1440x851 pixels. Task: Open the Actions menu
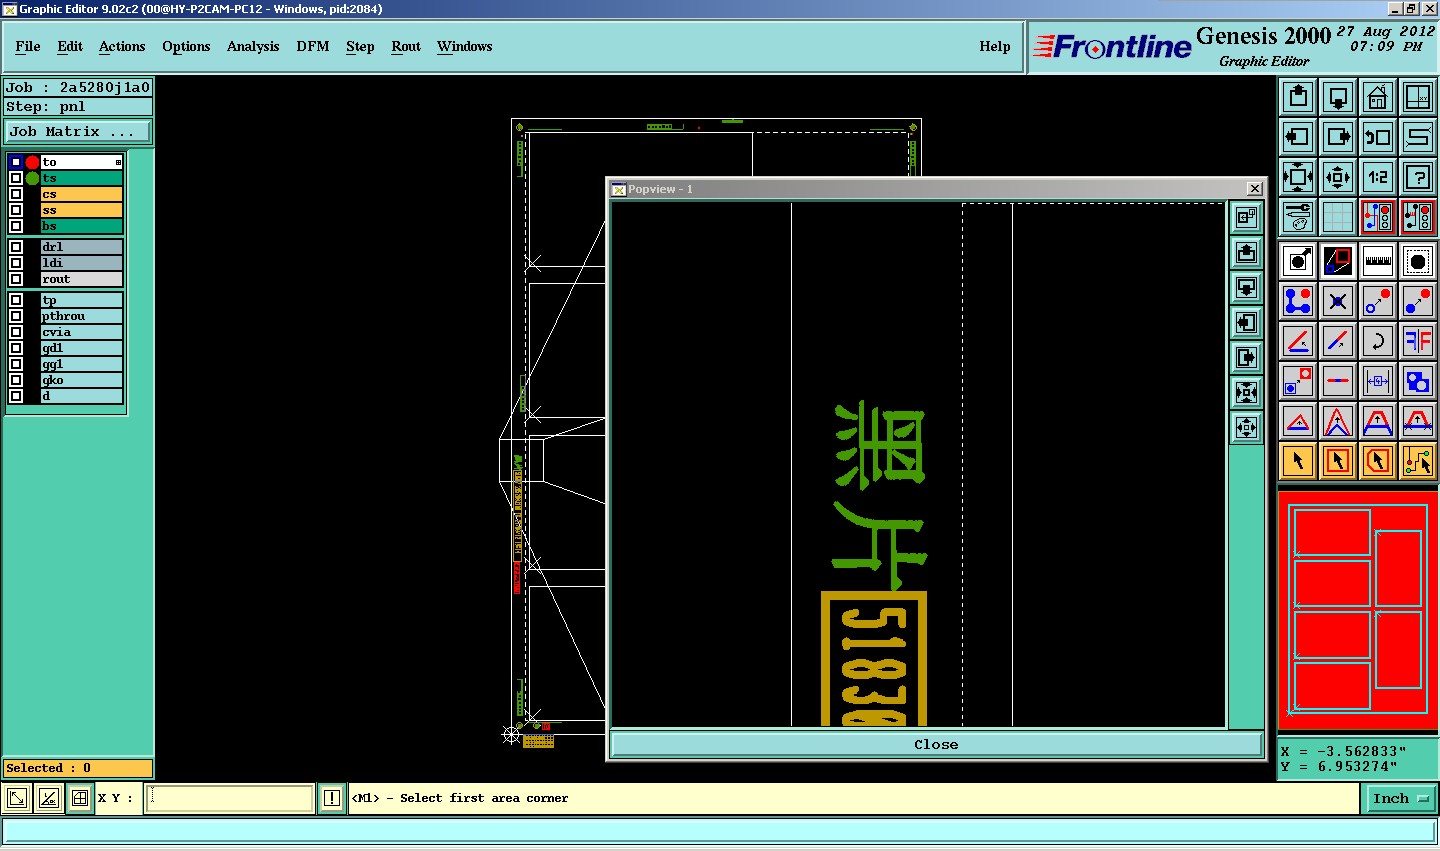click(x=122, y=46)
